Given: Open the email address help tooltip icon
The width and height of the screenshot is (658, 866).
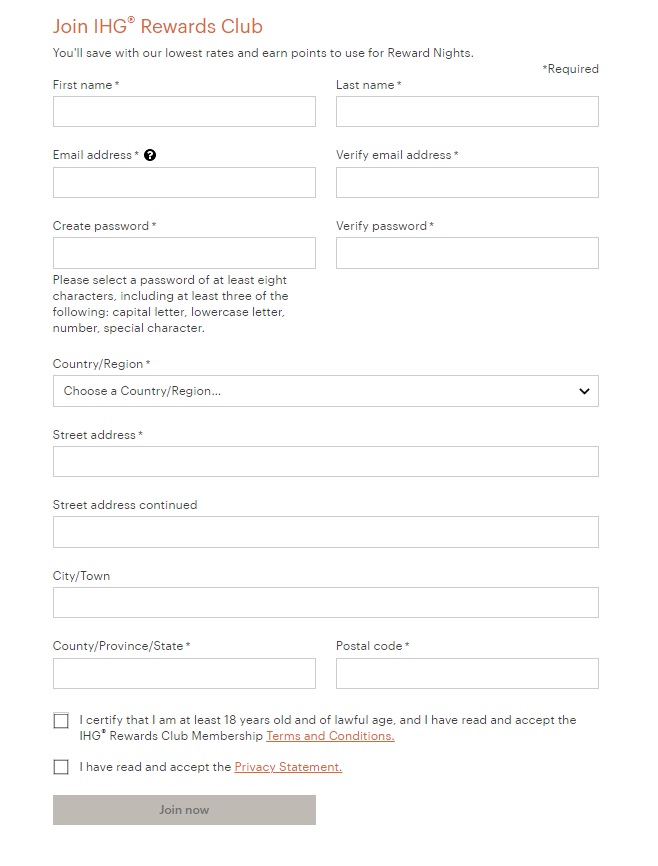Looking at the screenshot, I should coord(149,155).
